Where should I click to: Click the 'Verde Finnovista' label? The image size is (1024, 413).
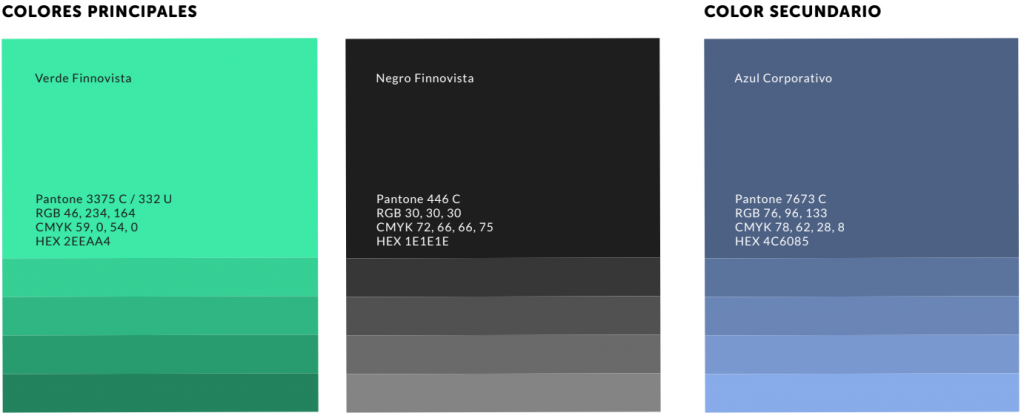(x=83, y=78)
